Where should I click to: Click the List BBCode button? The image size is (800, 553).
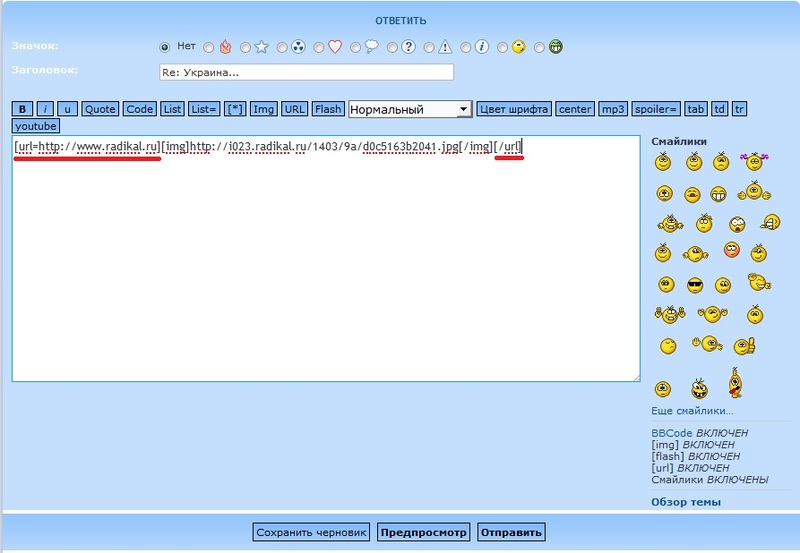[172, 109]
